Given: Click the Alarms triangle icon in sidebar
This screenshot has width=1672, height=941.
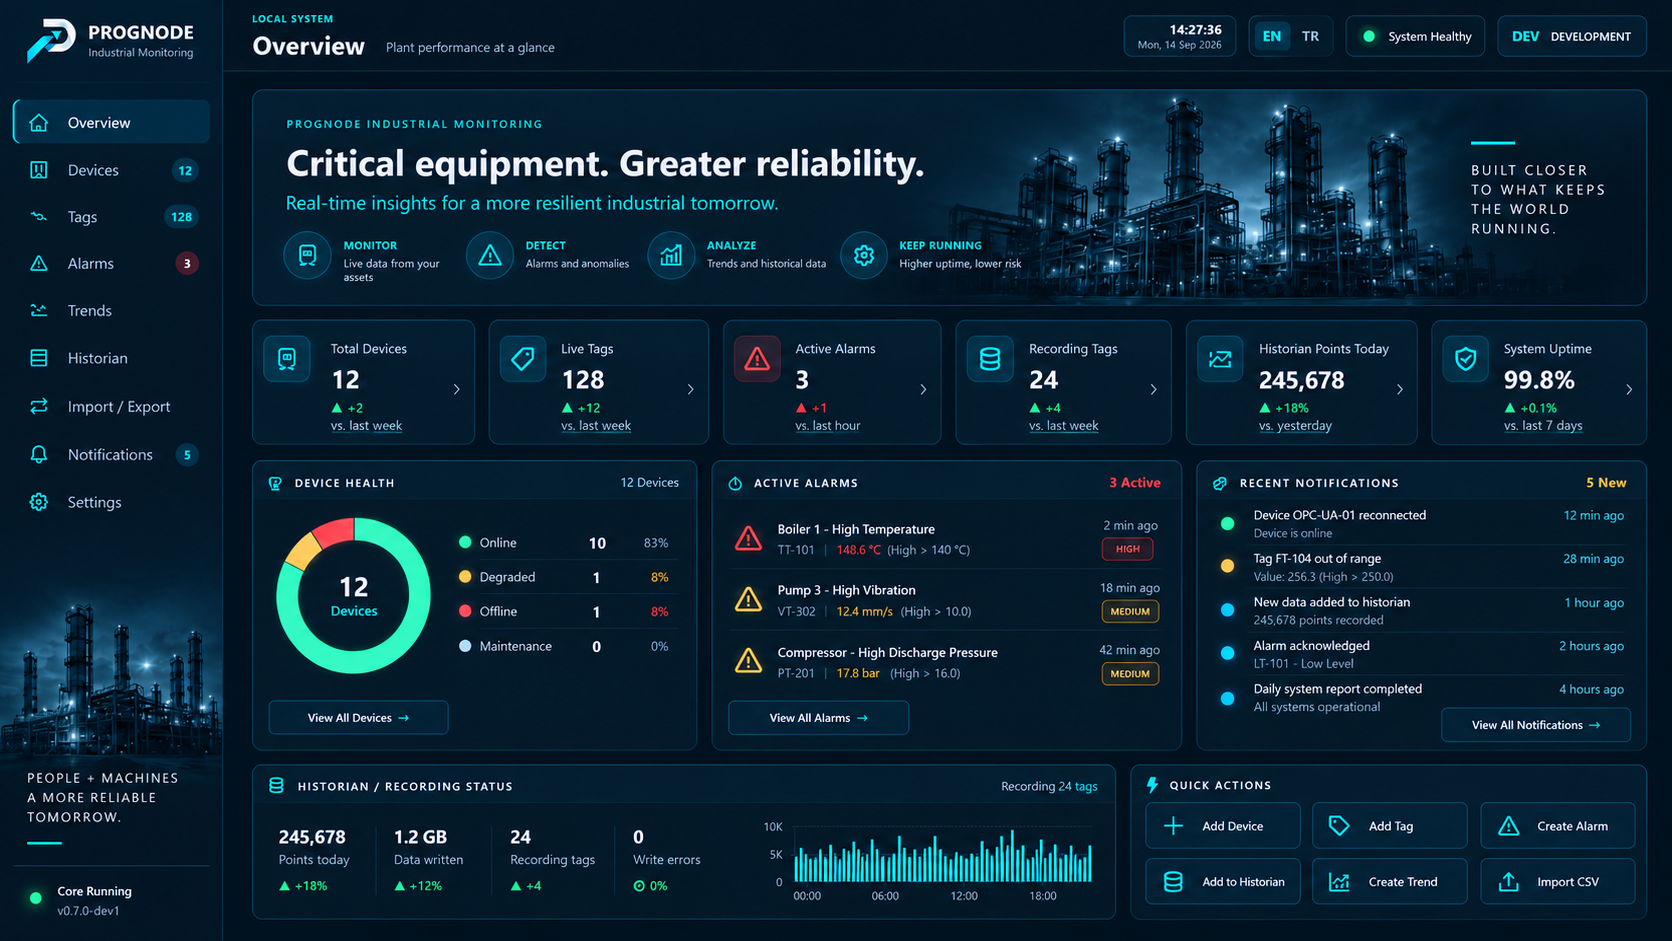Looking at the screenshot, I should point(39,263).
